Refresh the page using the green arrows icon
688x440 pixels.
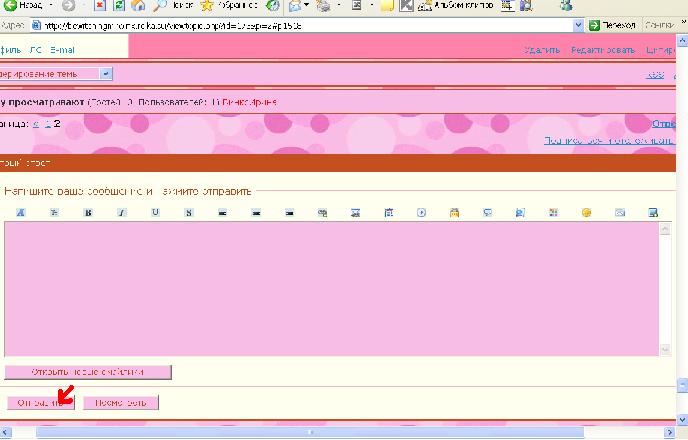(x=118, y=5)
